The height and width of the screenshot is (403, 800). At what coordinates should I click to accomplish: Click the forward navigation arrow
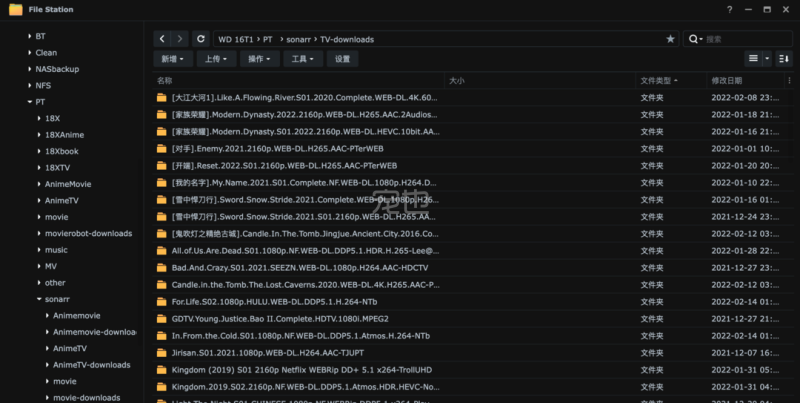tap(180, 39)
